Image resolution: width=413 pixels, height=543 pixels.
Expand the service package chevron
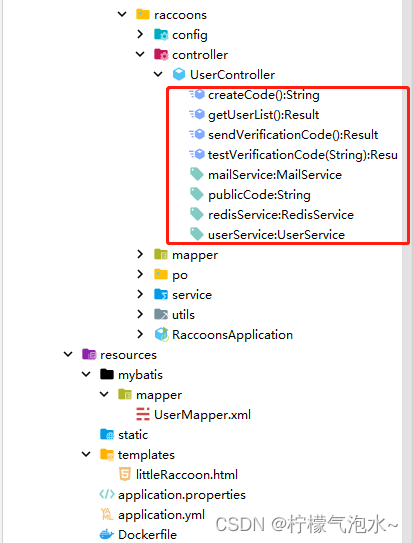coord(140,294)
